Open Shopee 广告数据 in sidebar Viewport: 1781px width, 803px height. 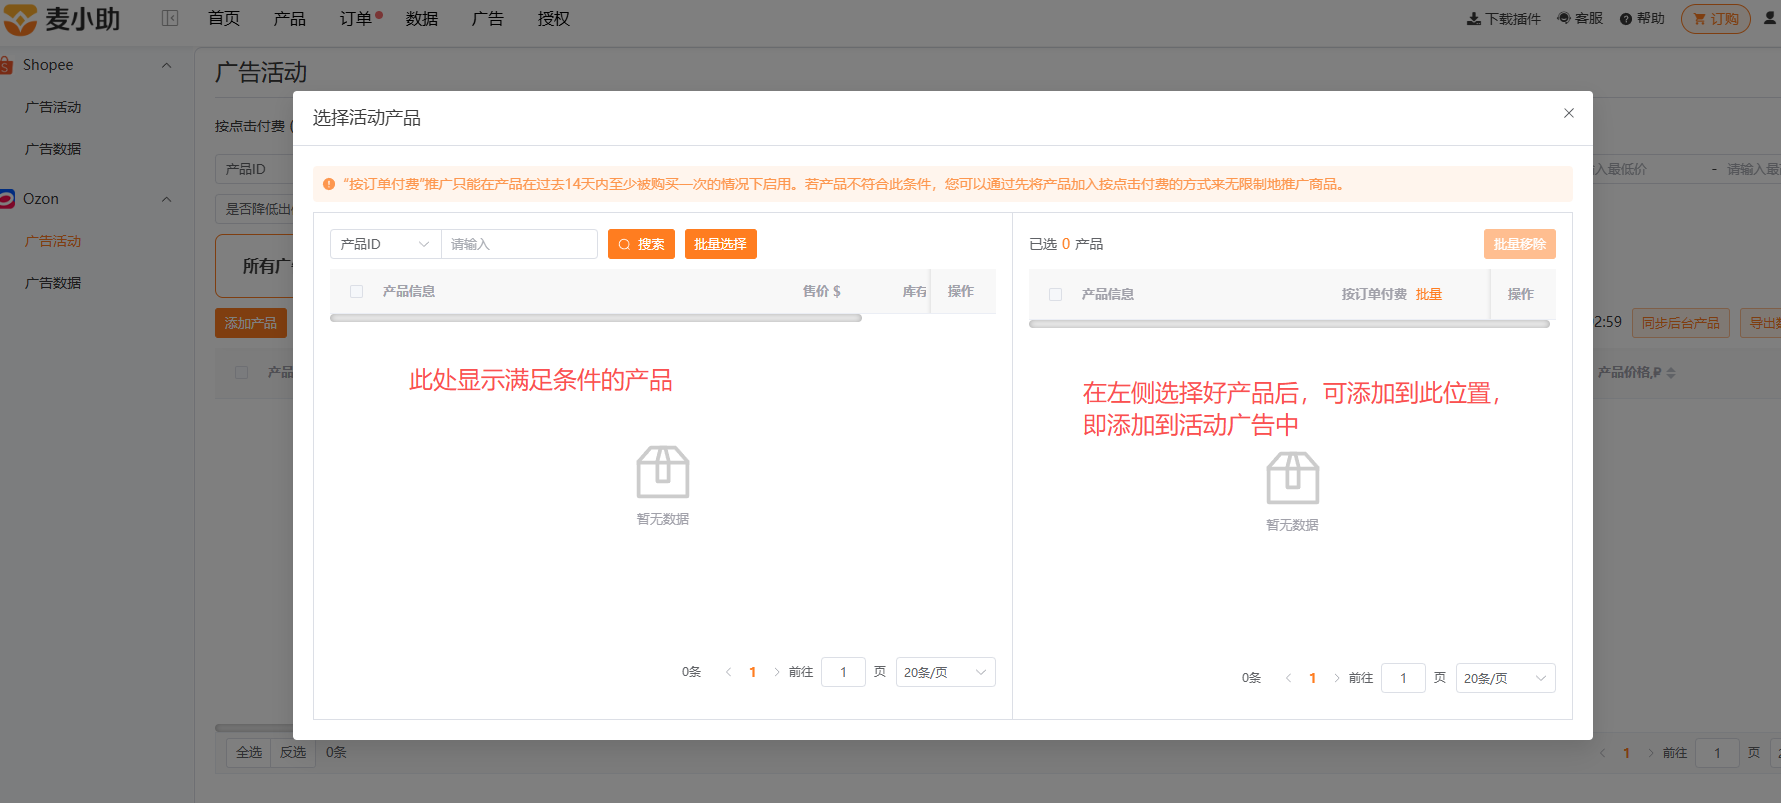click(53, 149)
